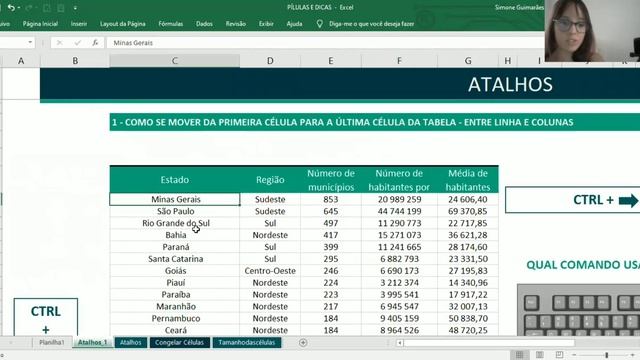This screenshot has width=640, height=360.
Task: Open Quick Access Toolbar customize arrow
Action: click(75, 8)
